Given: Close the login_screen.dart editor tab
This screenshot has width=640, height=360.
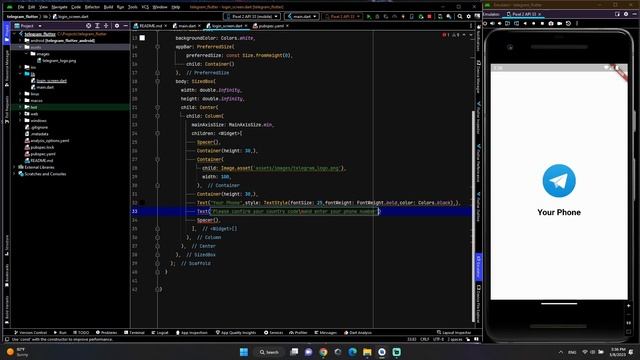Looking at the screenshot, I should click(246, 26).
